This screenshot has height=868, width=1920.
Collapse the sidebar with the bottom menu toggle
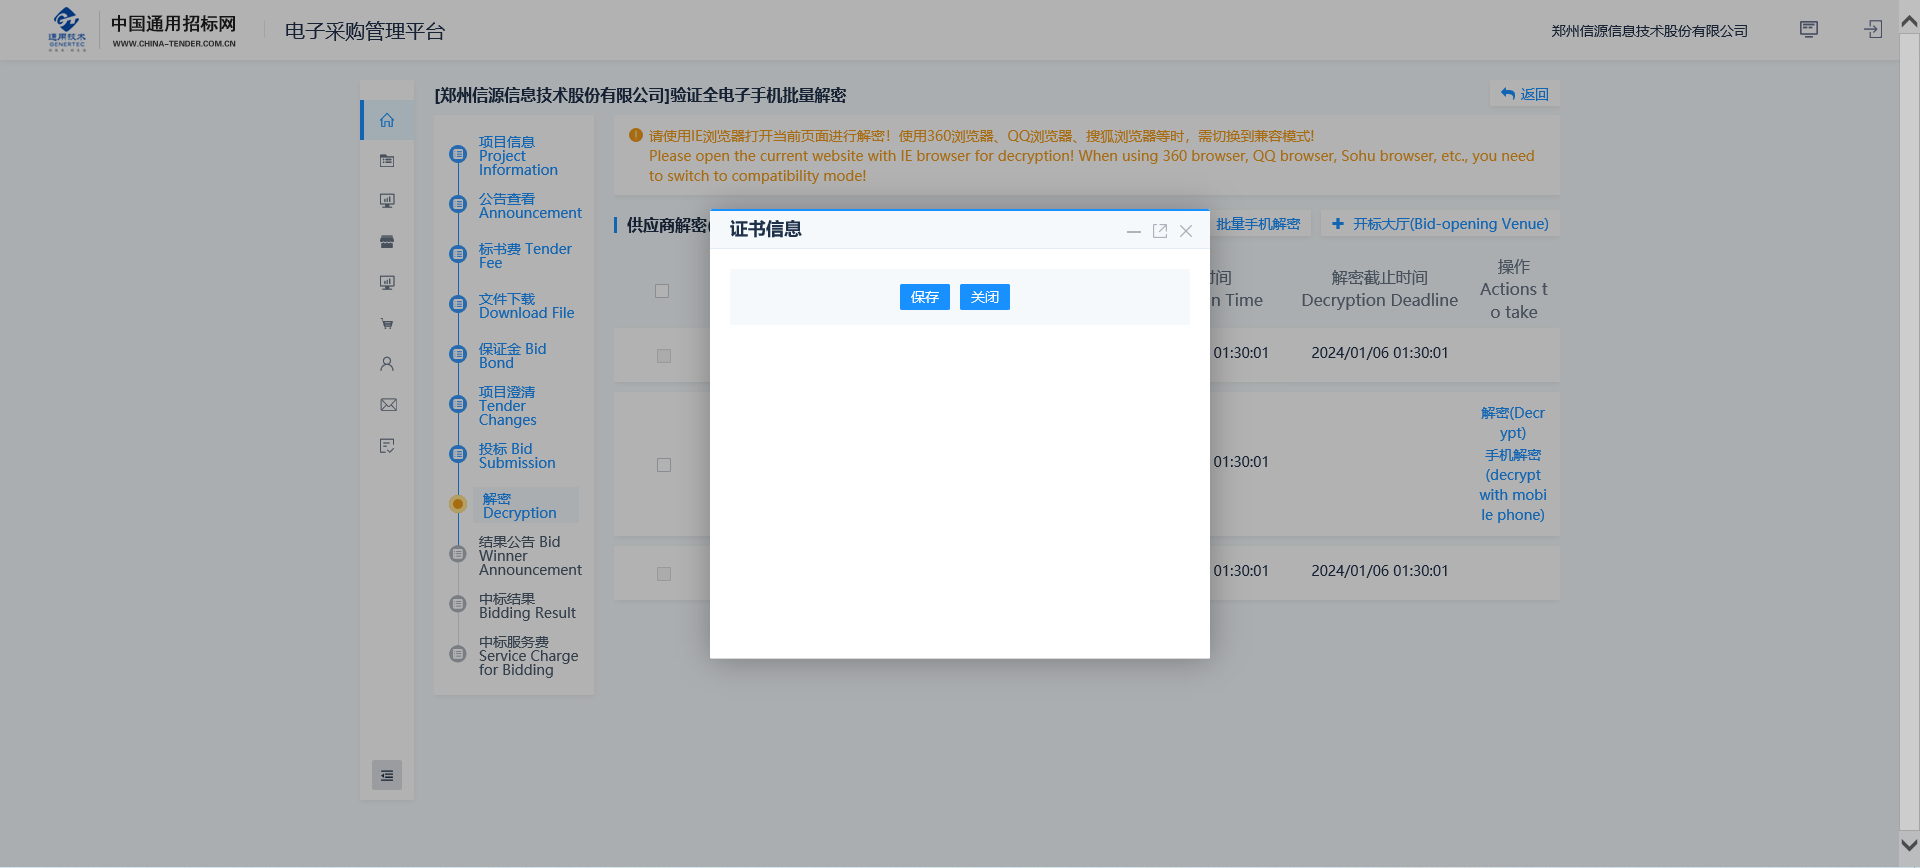click(x=387, y=776)
